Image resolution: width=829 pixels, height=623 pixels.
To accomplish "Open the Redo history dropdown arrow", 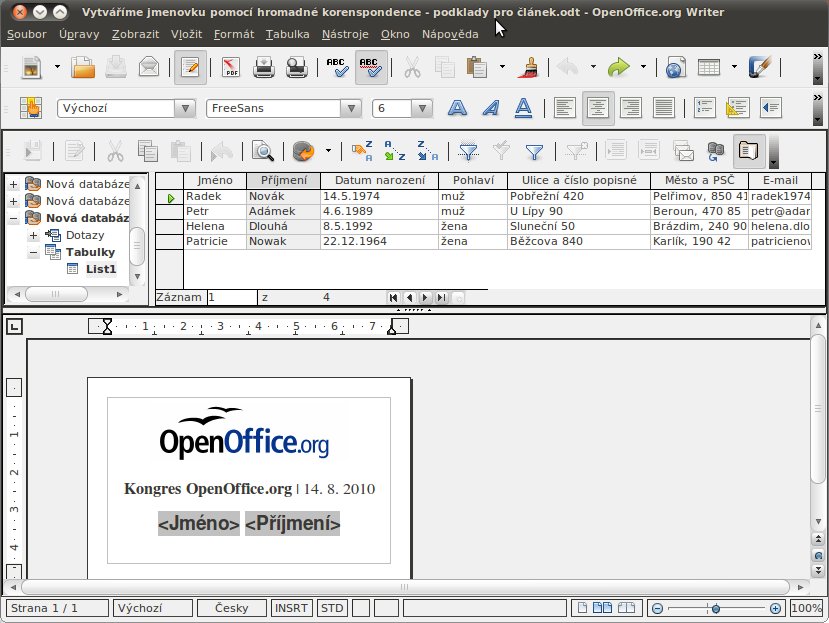I will [643, 67].
